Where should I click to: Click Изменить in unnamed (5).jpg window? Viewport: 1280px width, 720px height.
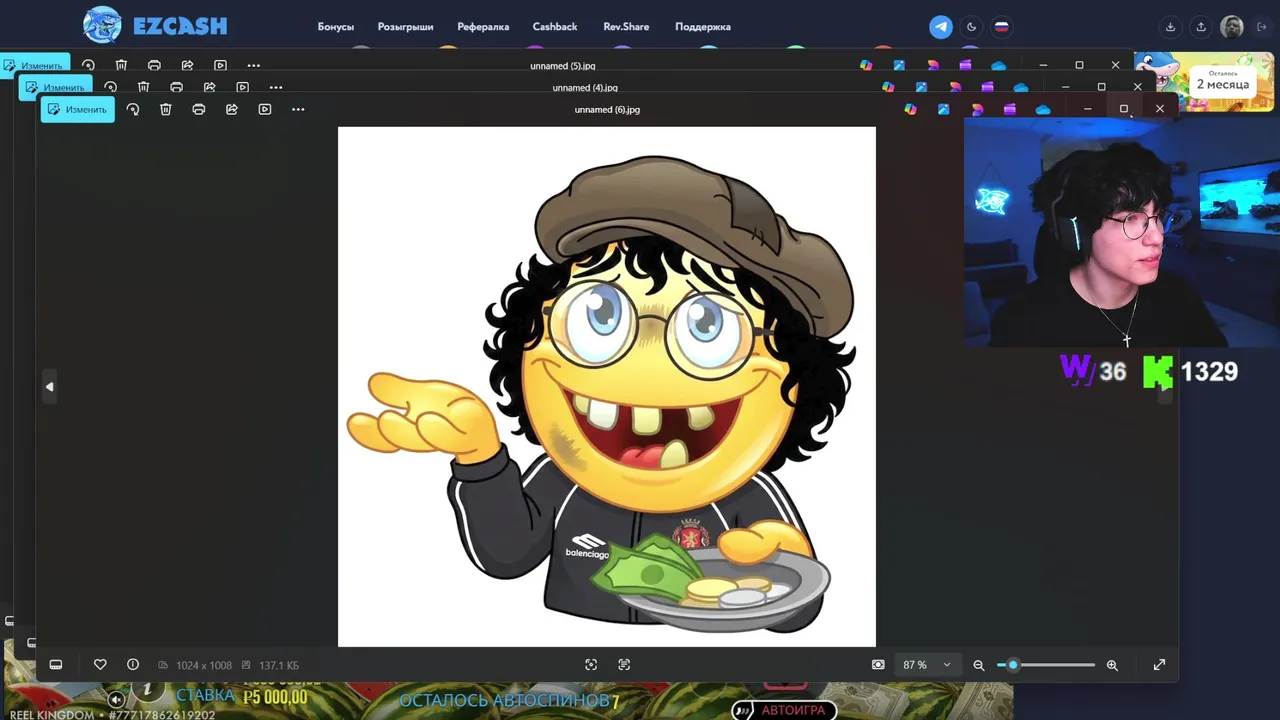(34, 65)
